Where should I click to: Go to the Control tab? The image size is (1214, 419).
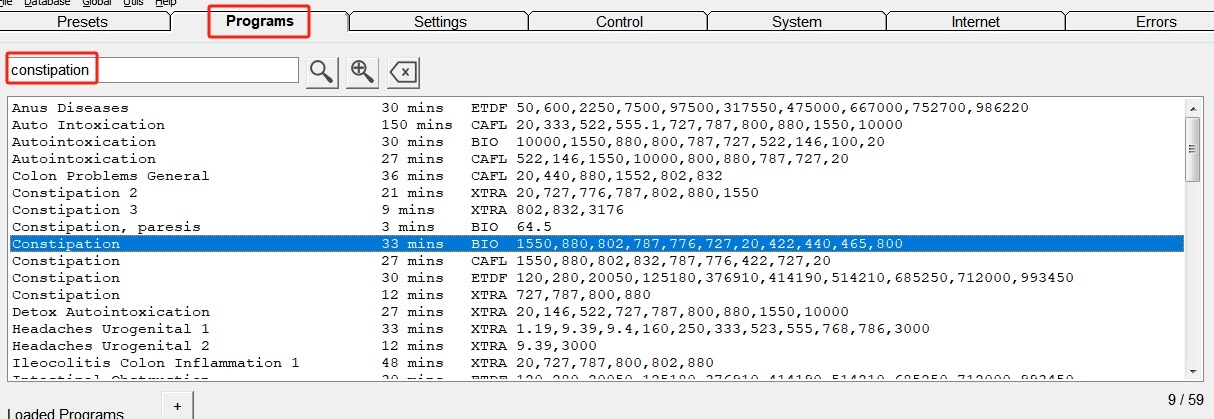click(619, 22)
